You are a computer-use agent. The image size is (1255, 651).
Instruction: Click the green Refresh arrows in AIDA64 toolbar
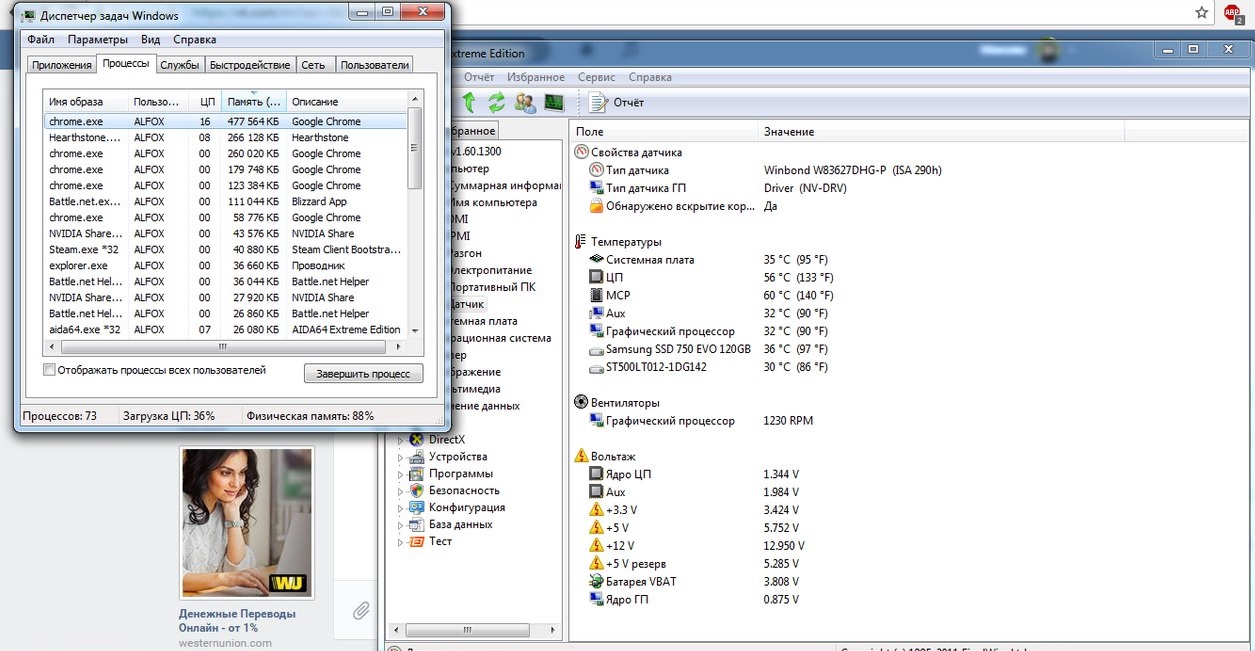pyautogui.click(x=496, y=102)
